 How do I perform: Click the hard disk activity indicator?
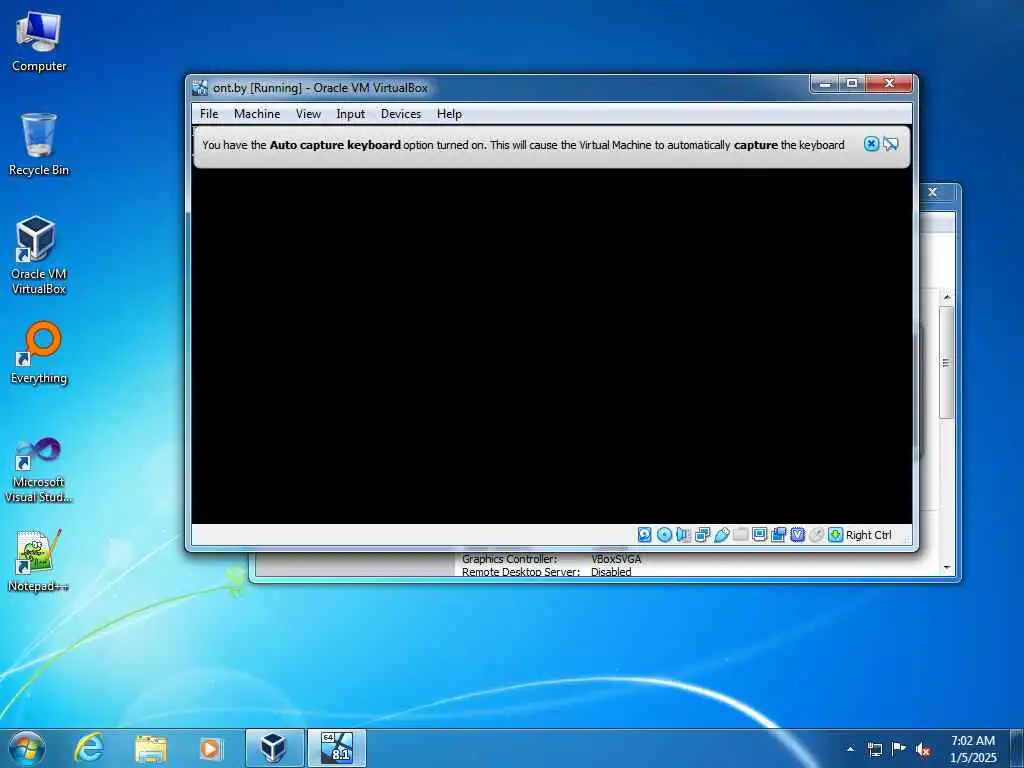pyautogui.click(x=645, y=535)
